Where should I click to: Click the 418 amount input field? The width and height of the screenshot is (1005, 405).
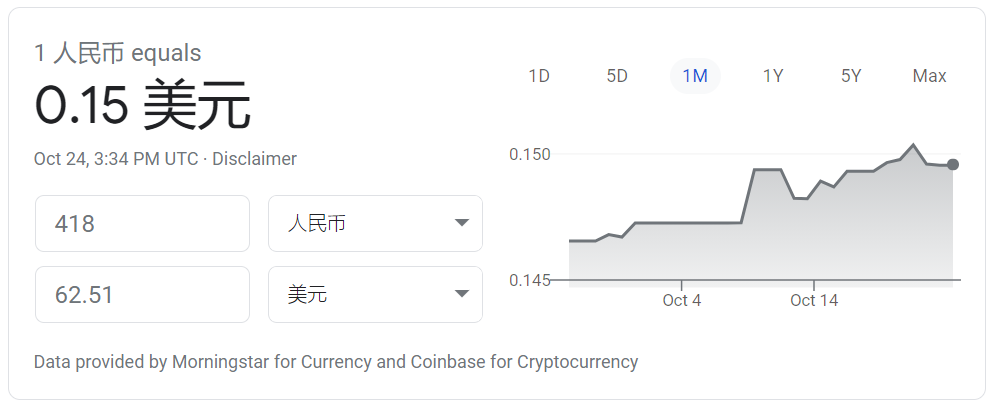coord(142,224)
